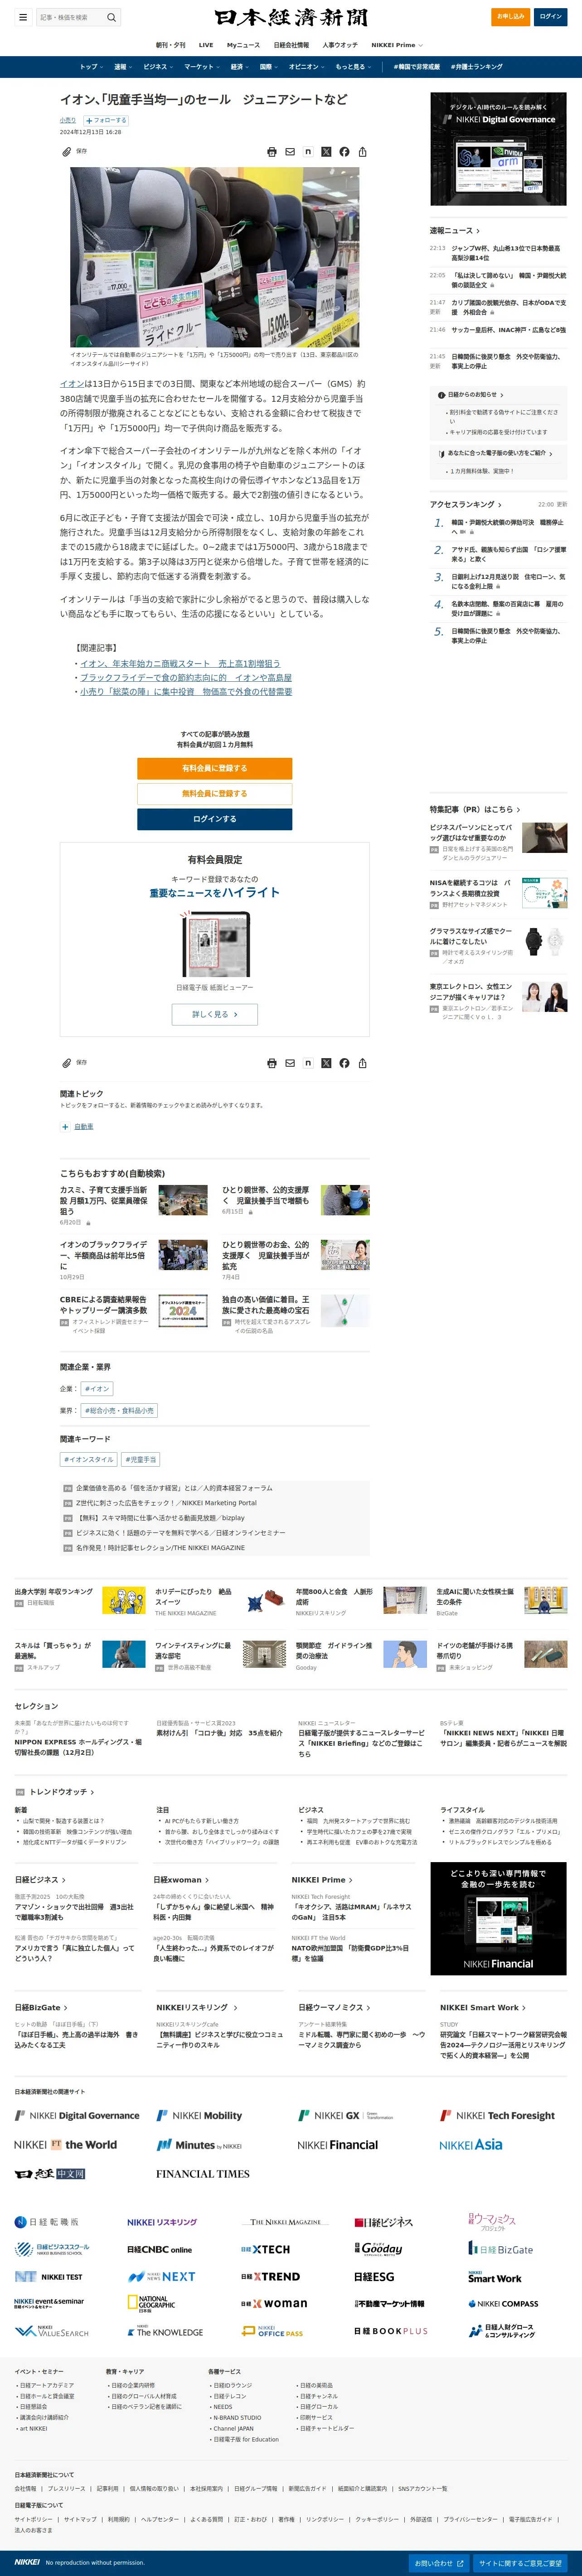582x2576 pixels.
Task: Share on note using icon under the headline
Action: (308, 152)
